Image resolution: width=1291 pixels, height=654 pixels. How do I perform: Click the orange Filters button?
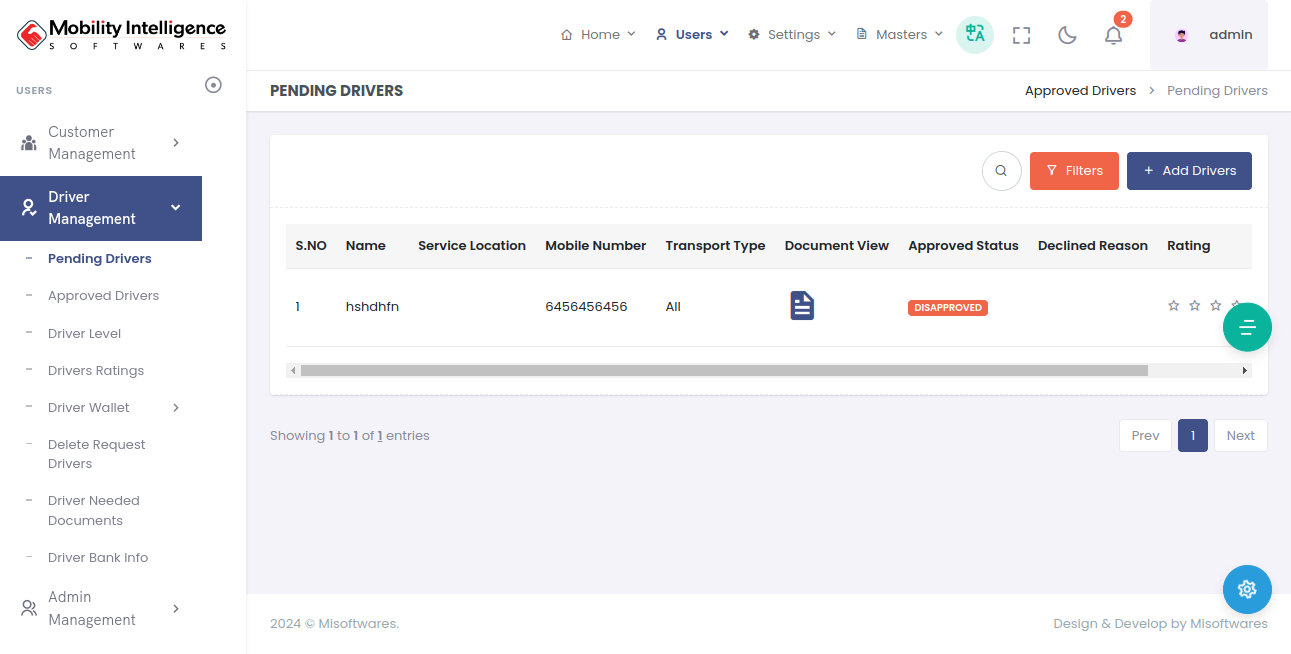tap(1074, 171)
